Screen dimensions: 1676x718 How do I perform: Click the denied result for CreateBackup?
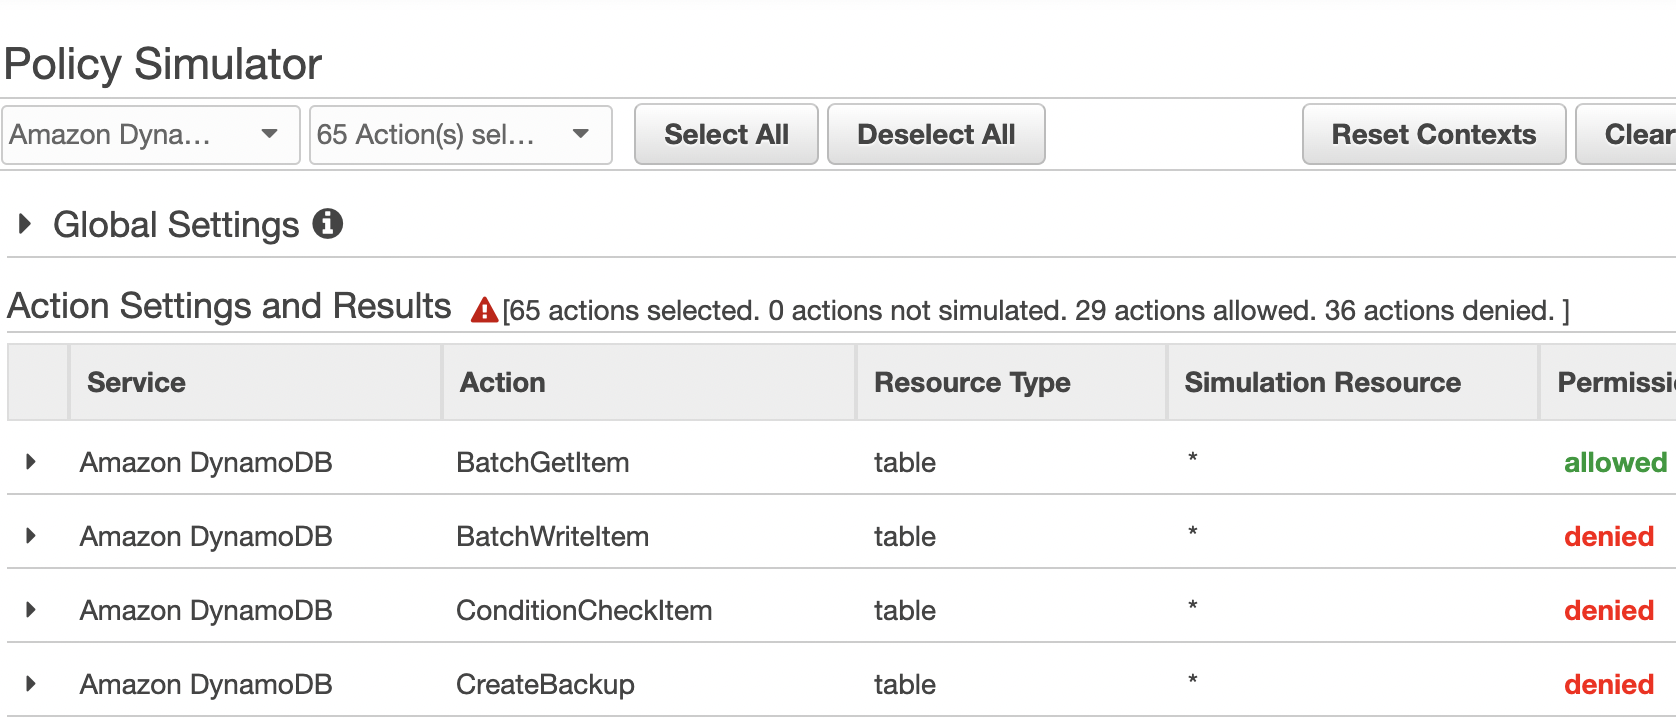click(1608, 685)
